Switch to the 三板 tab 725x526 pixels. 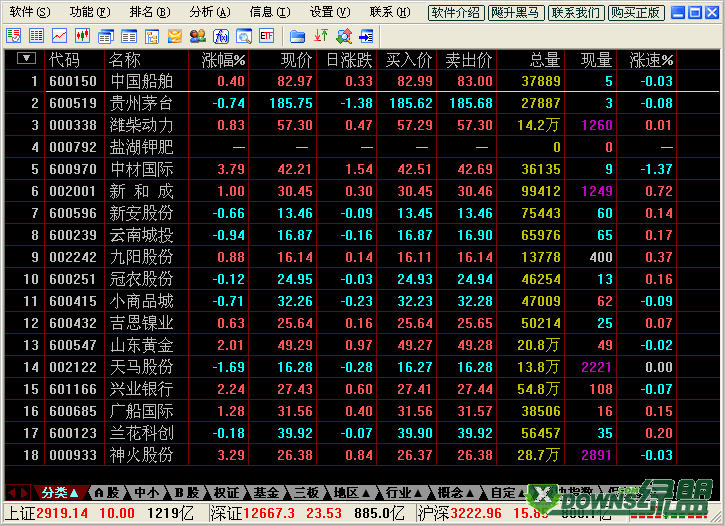coord(307,493)
